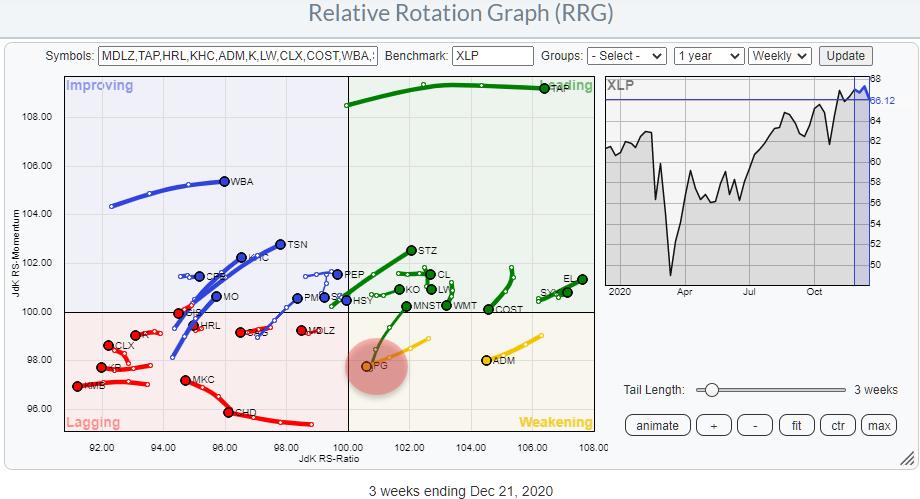Screen dimensions: 920x499
Task: Select the EL data point
Action: point(582,279)
